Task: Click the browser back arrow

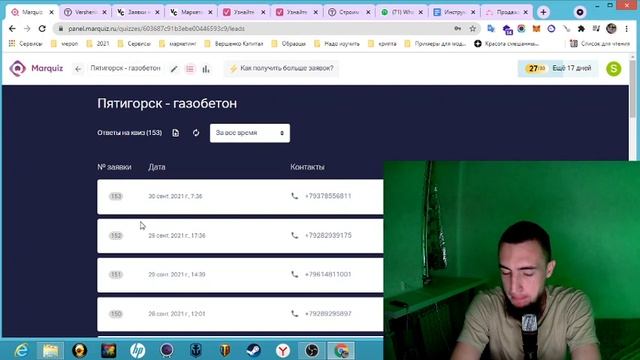Action: pos(12,29)
